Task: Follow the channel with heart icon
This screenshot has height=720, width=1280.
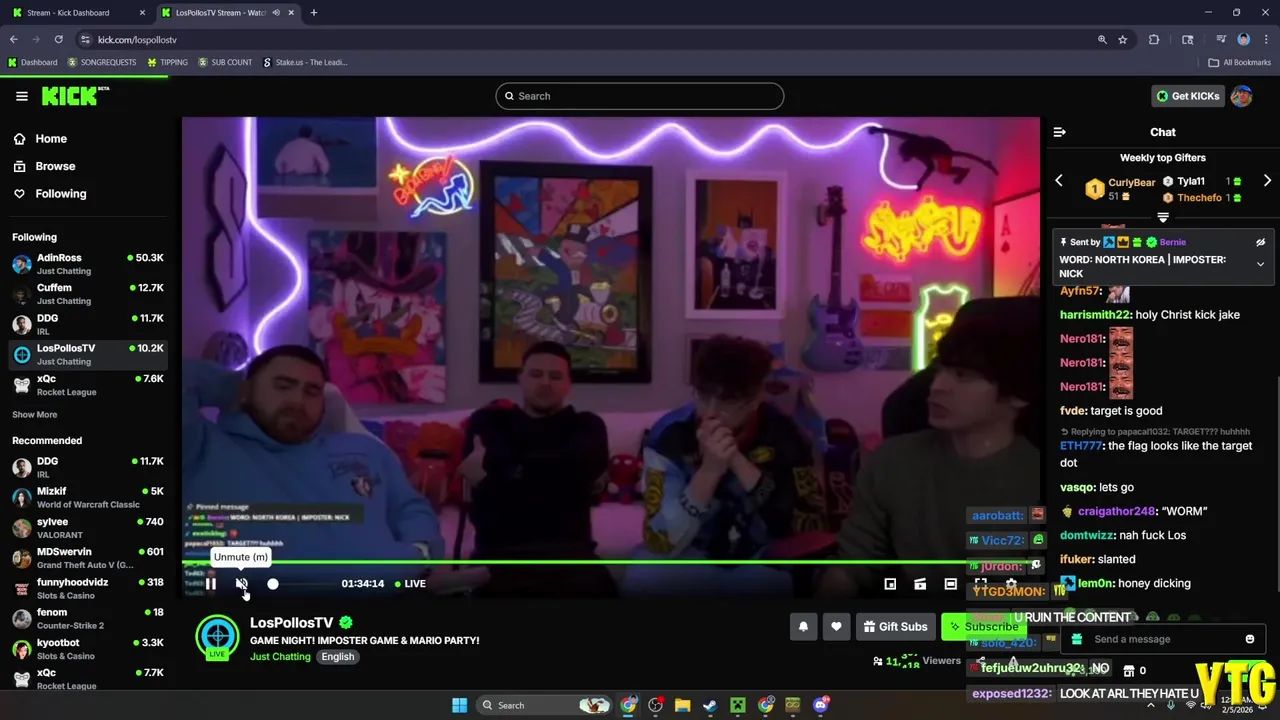Action: [836, 627]
